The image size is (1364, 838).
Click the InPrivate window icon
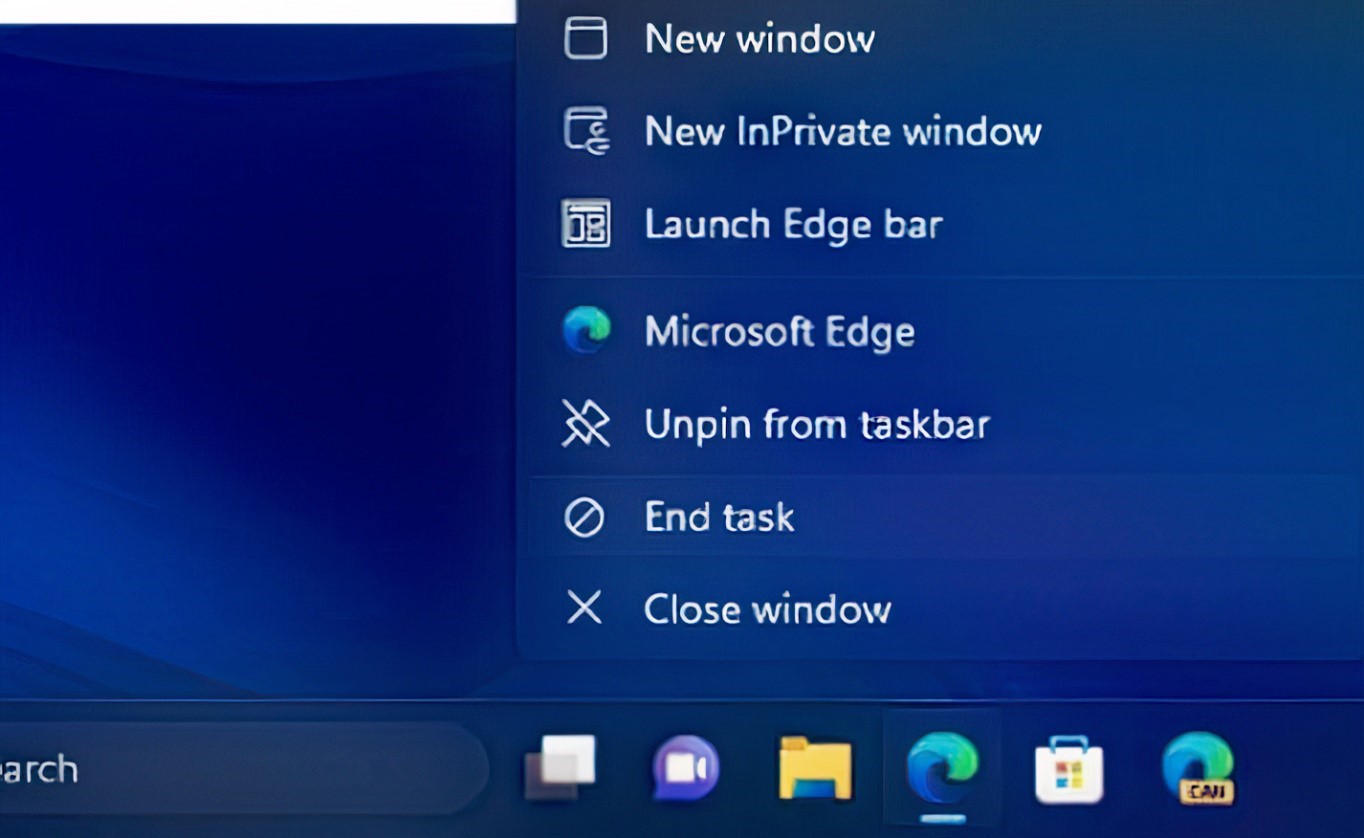point(586,131)
